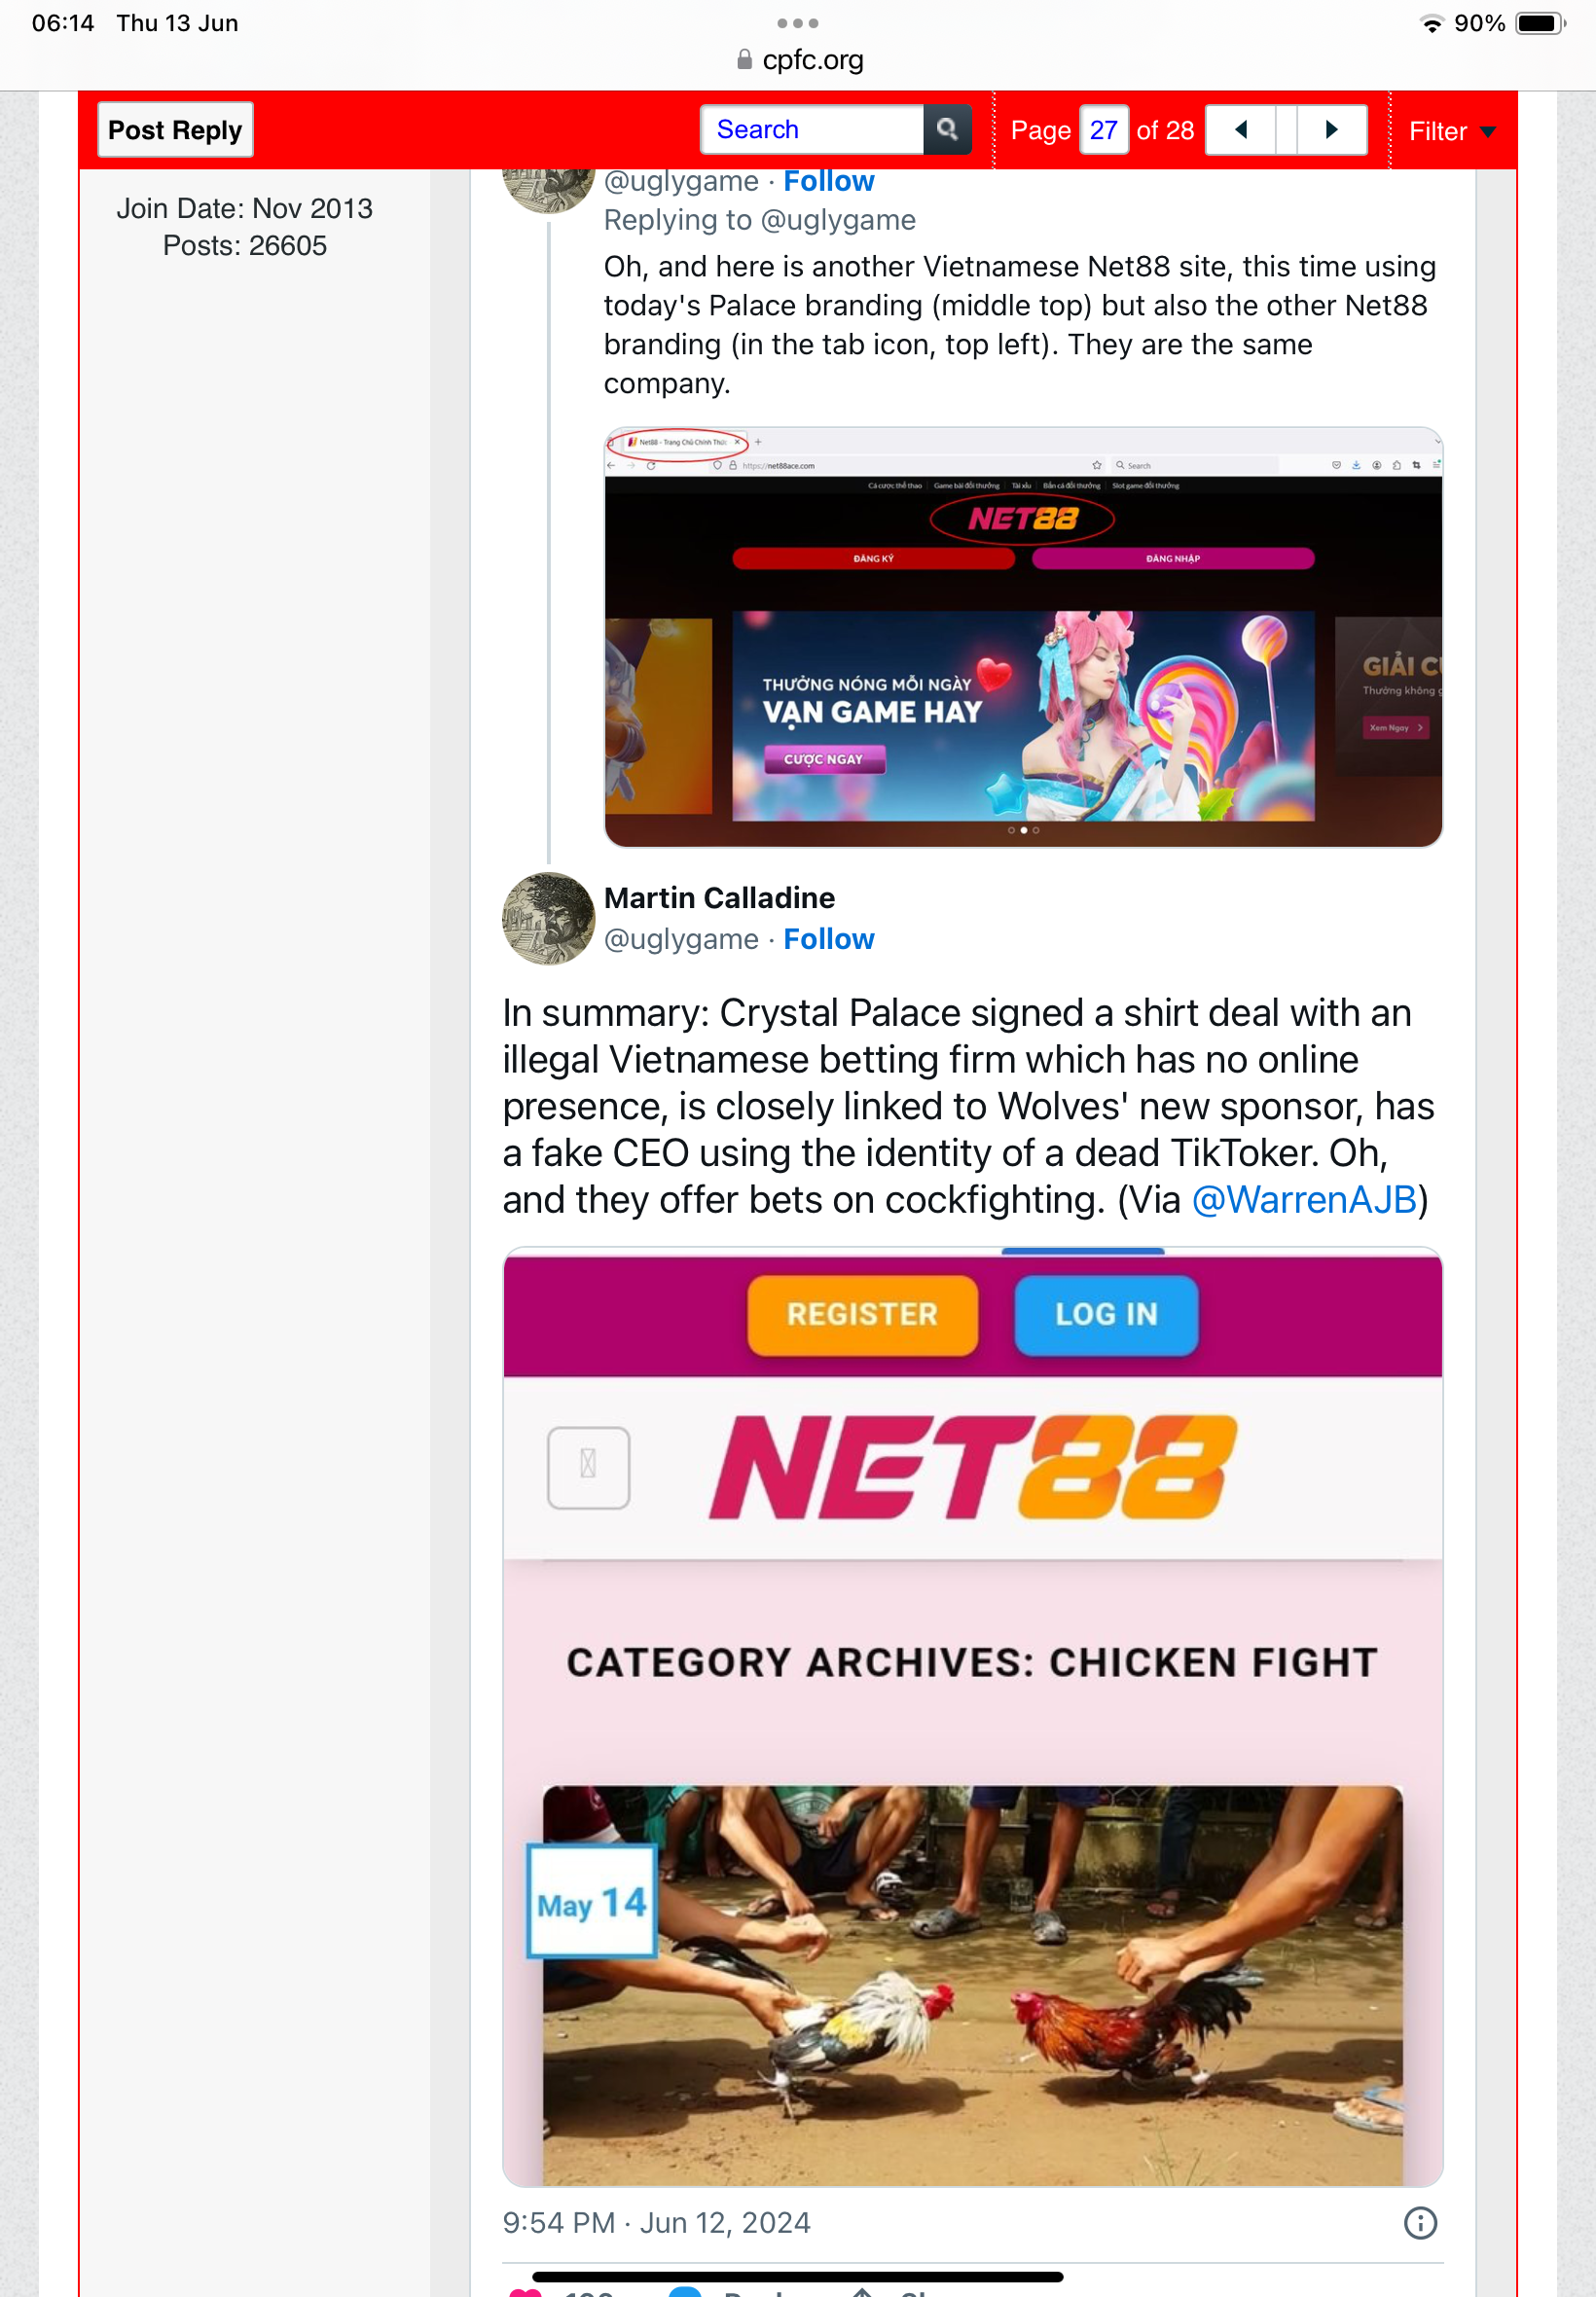
Task: Follow @uglygame on the summary tweet
Action: pyautogui.click(x=829, y=939)
